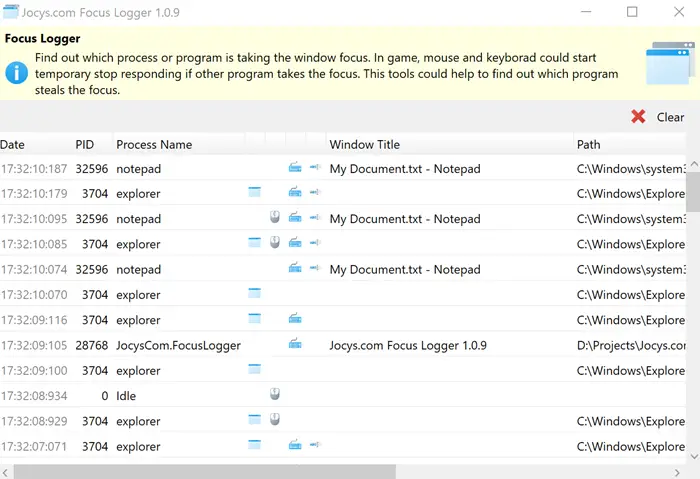Click the blue info icon
Viewport: 700px width, 479px height.
coord(17,73)
